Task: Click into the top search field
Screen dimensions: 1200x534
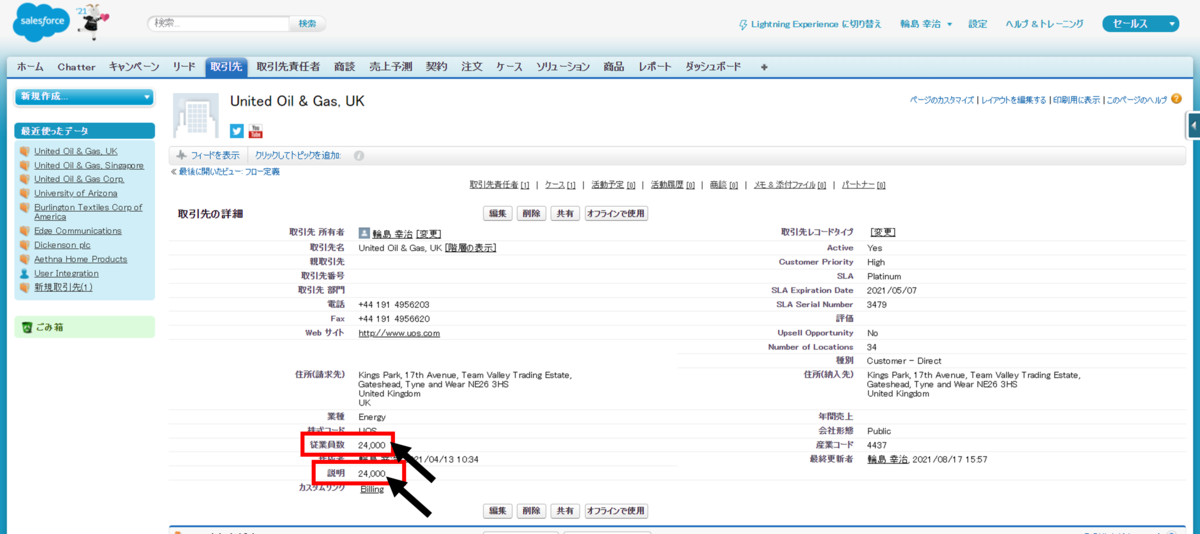Action: pyautogui.click(x=218, y=23)
